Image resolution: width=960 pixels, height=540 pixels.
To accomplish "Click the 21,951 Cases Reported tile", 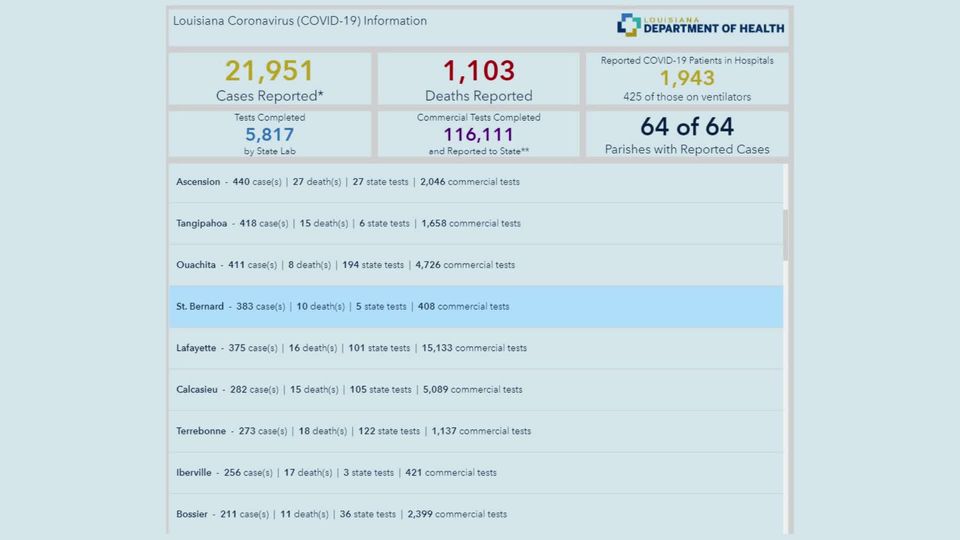I will tap(269, 79).
